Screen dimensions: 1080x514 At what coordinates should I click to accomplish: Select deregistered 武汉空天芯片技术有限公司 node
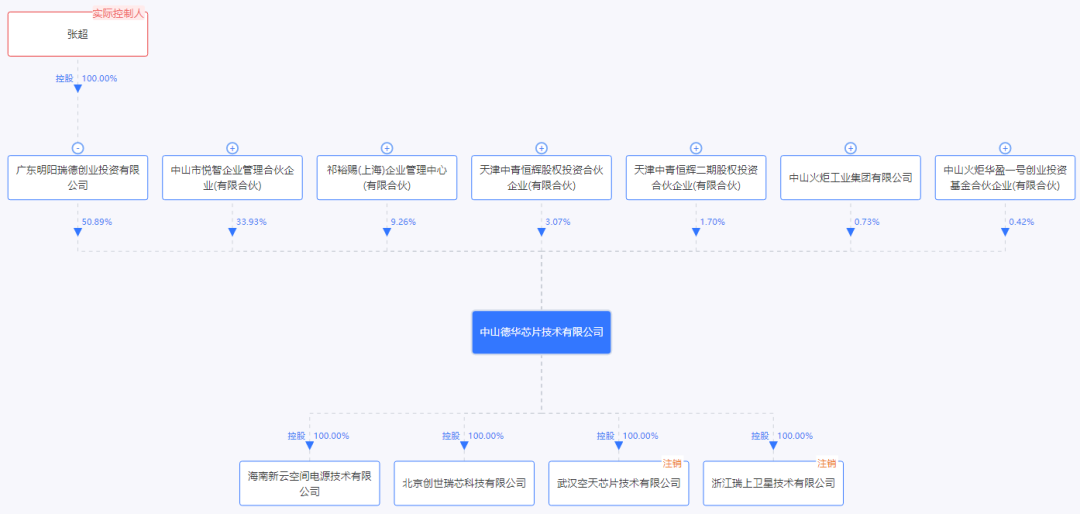pyautogui.click(x=618, y=483)
